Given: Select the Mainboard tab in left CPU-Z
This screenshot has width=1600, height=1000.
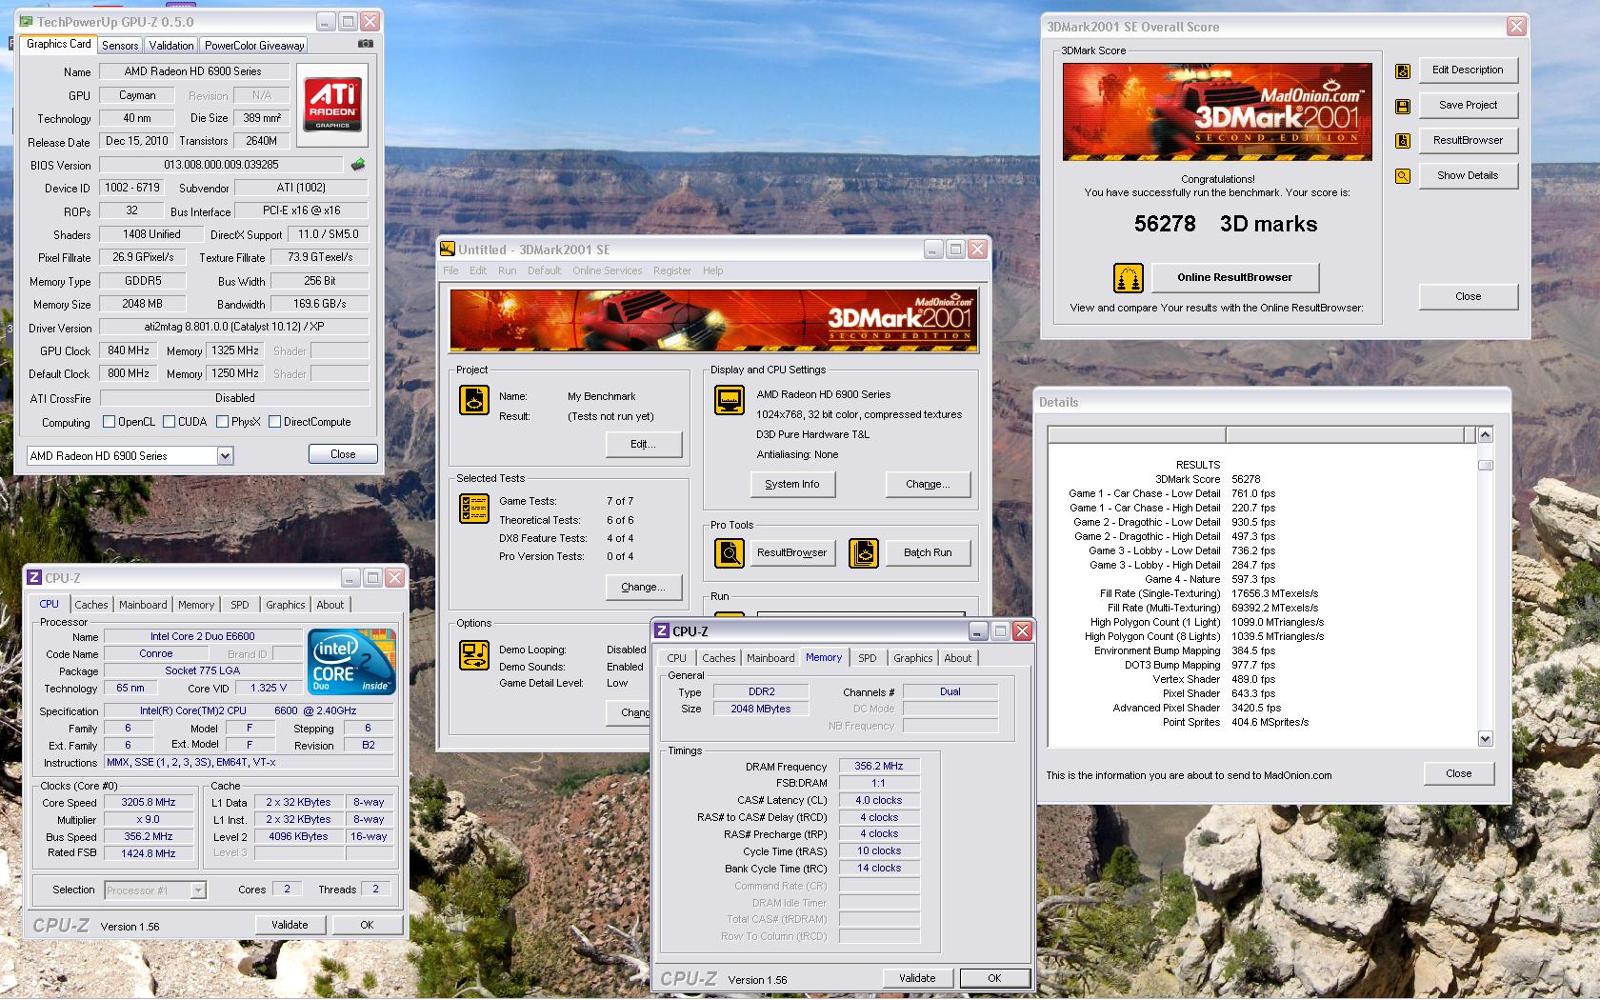Looking at the screenshot, I should pyautogui.click(x=143, y=605).
